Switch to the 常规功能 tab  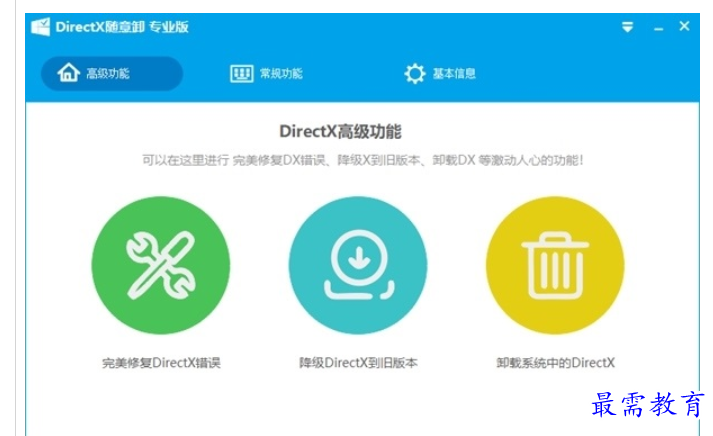pyautogui.click(x=266, y=73)
